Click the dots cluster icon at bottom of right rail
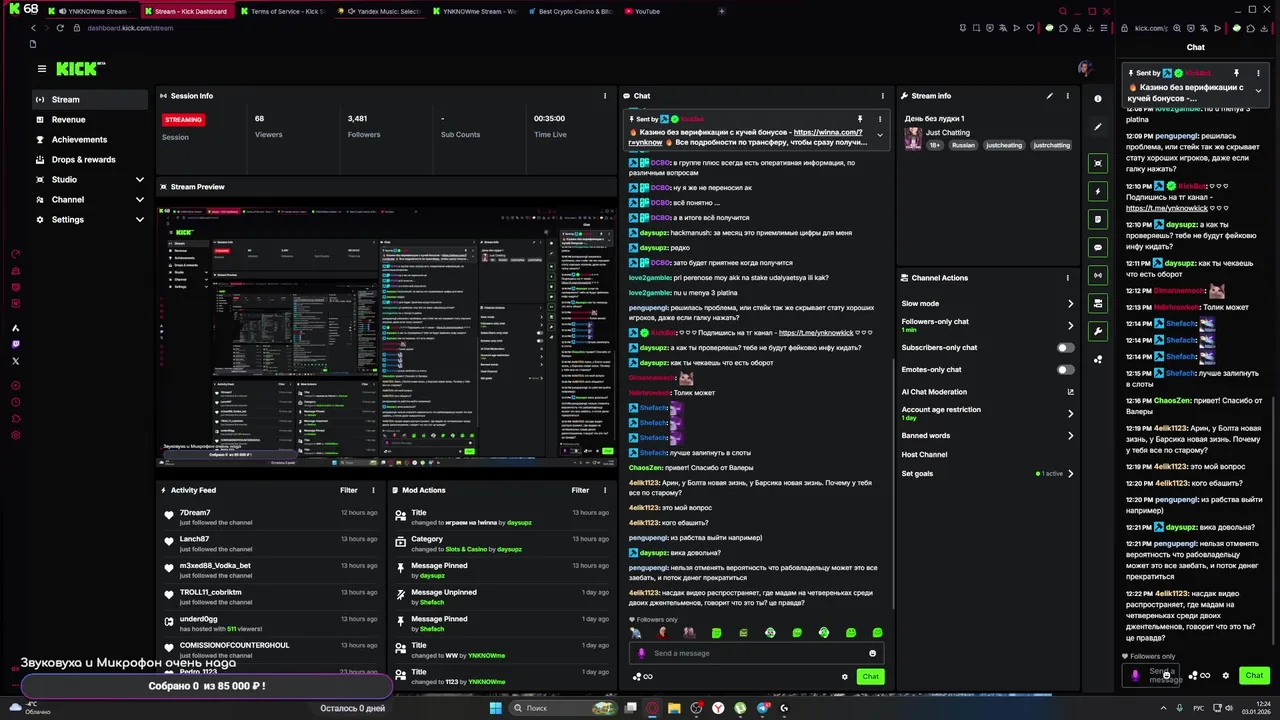The image size is (1280, 720). (x=1098, y=359)
